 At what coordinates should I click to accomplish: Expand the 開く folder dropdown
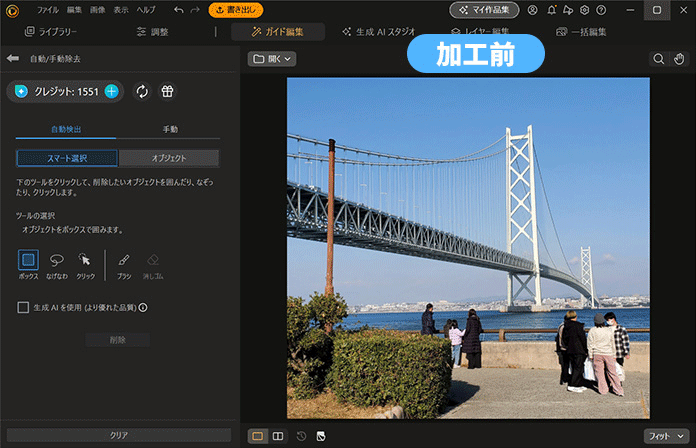(272, 59)
